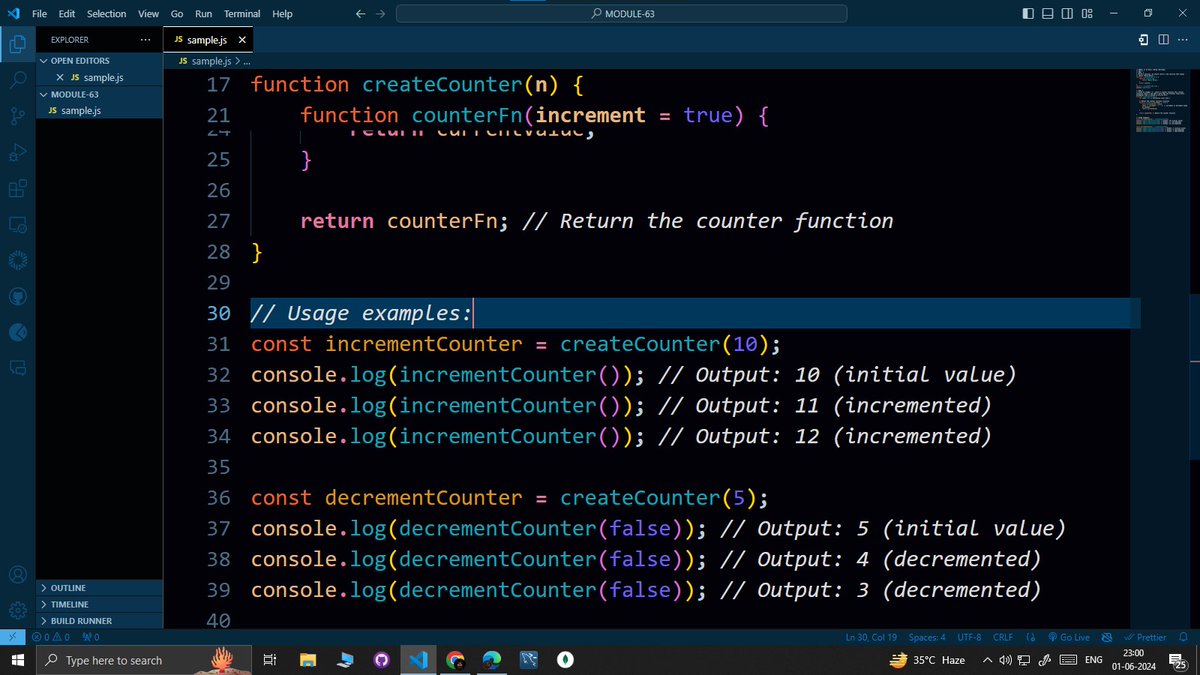Click the volume icon in the system tray
The height and width of the screenshot is (675, 1200).
pos(1005,660)
